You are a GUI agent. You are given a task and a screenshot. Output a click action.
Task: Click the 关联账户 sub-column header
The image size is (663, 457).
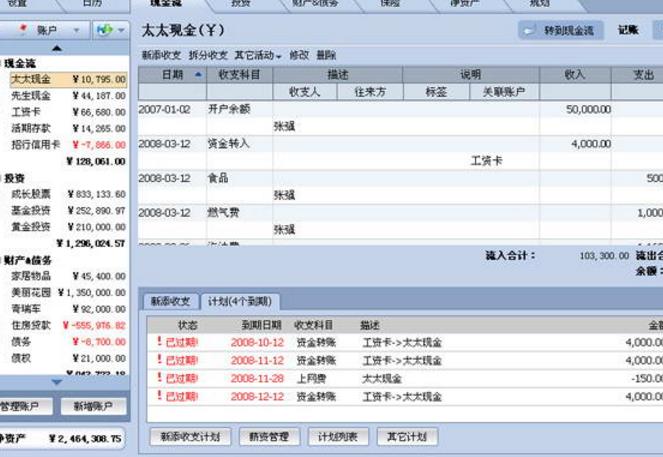click(504, 92)
